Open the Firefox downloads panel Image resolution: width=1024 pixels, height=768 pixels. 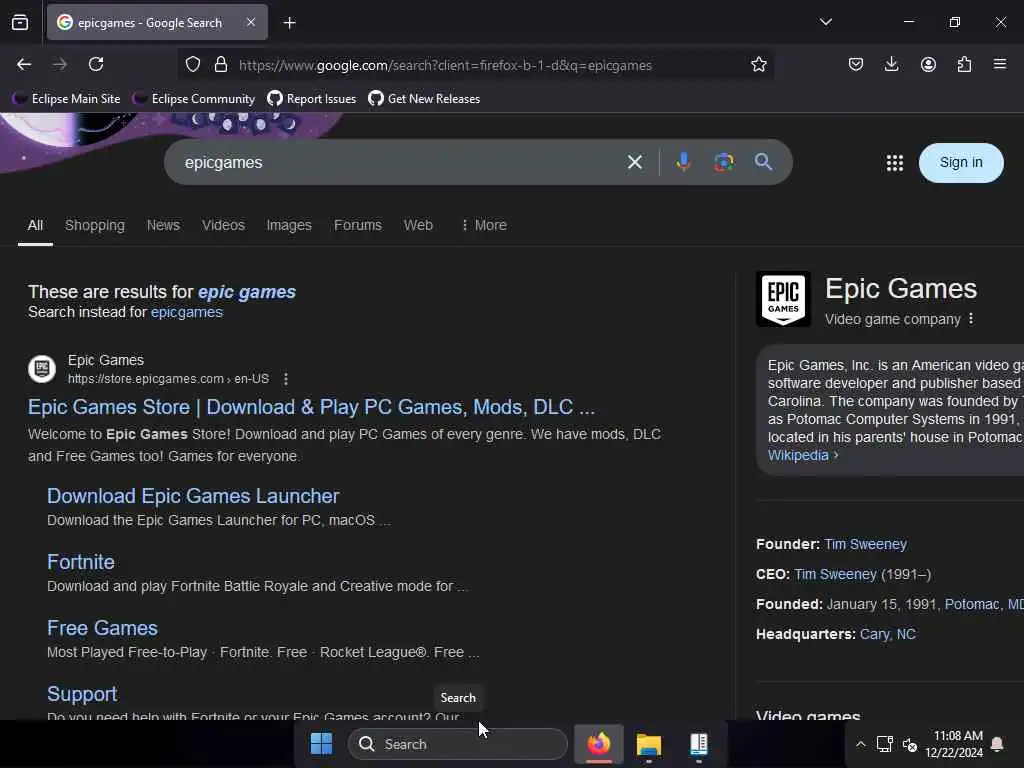(x=891, y=64)
